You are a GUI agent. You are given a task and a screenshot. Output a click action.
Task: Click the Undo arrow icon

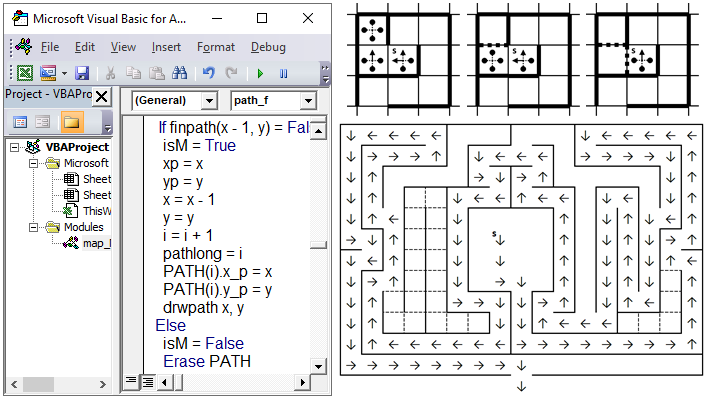208,73
